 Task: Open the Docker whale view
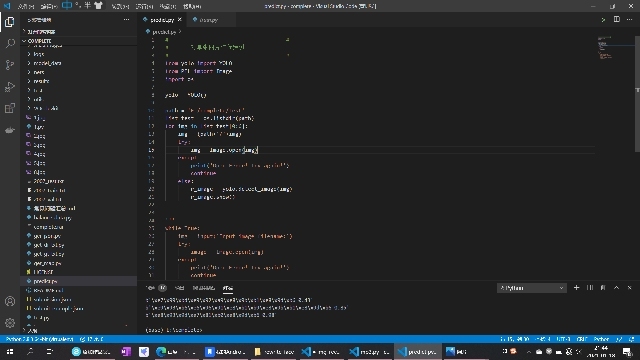click(10, 130)
